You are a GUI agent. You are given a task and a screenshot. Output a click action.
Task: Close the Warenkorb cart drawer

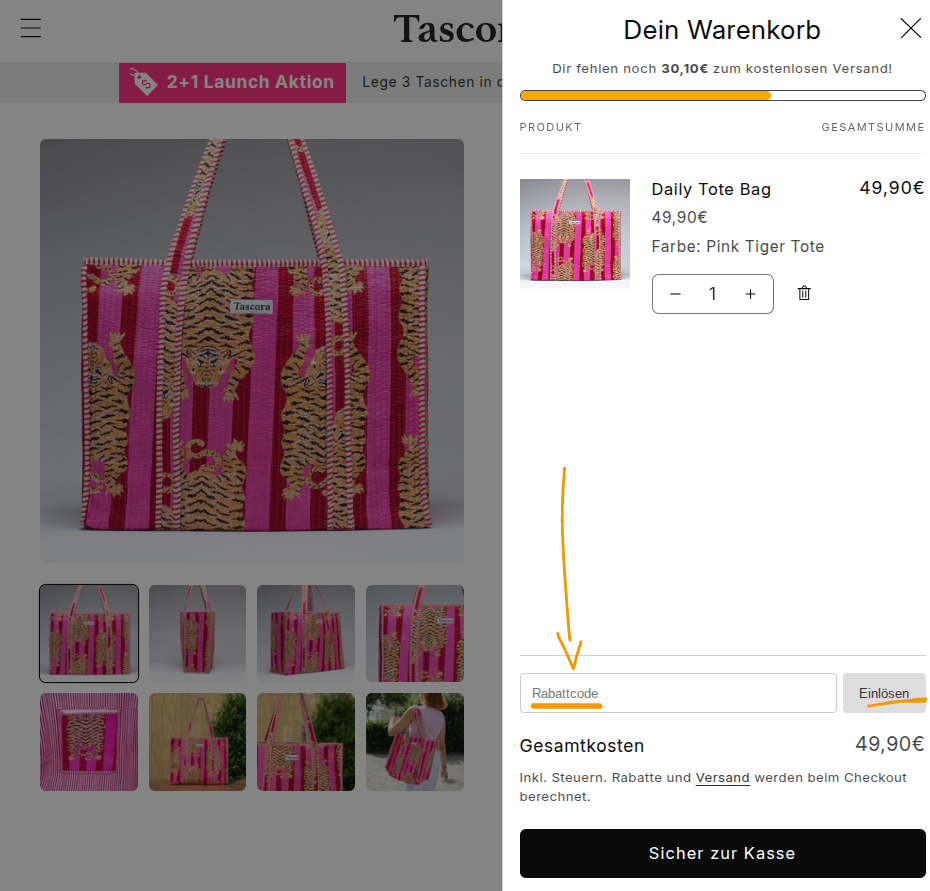[x=910, y=28]
